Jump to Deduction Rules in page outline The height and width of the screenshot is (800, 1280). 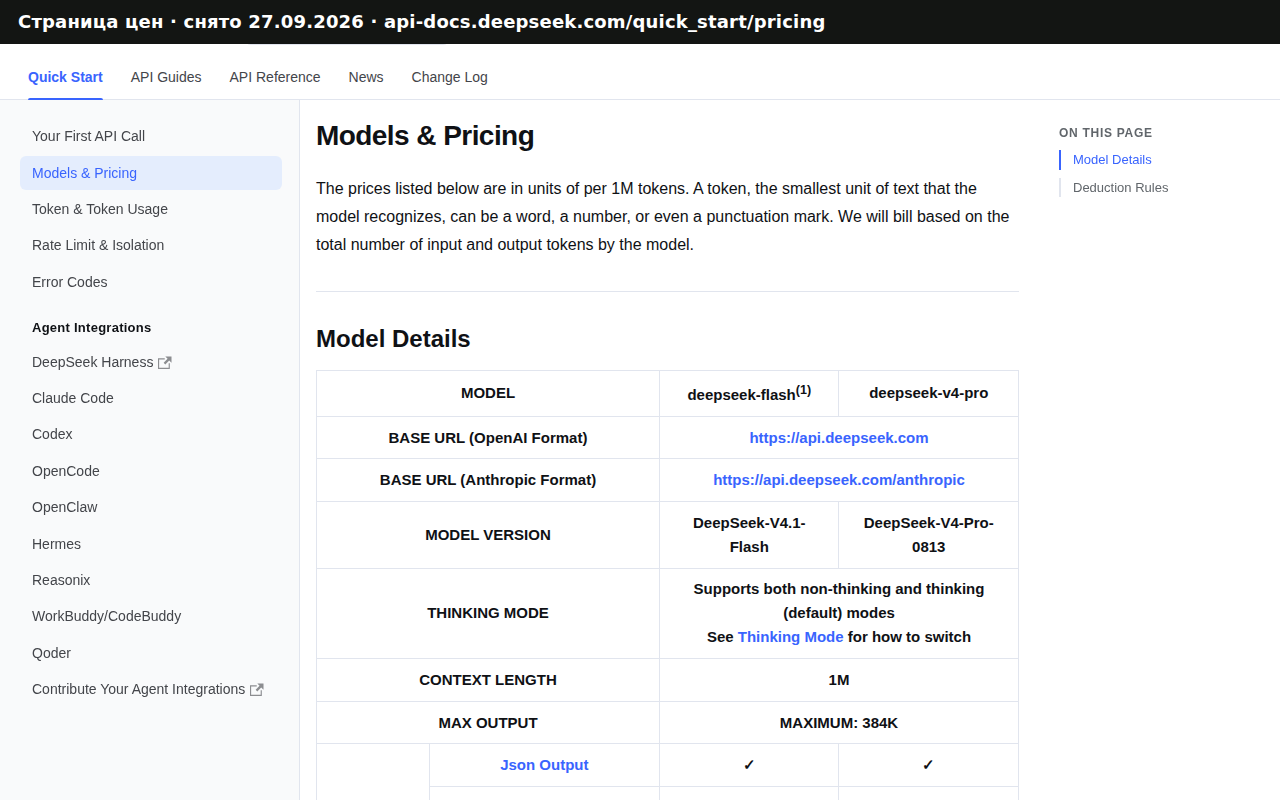coord(1120,188)
